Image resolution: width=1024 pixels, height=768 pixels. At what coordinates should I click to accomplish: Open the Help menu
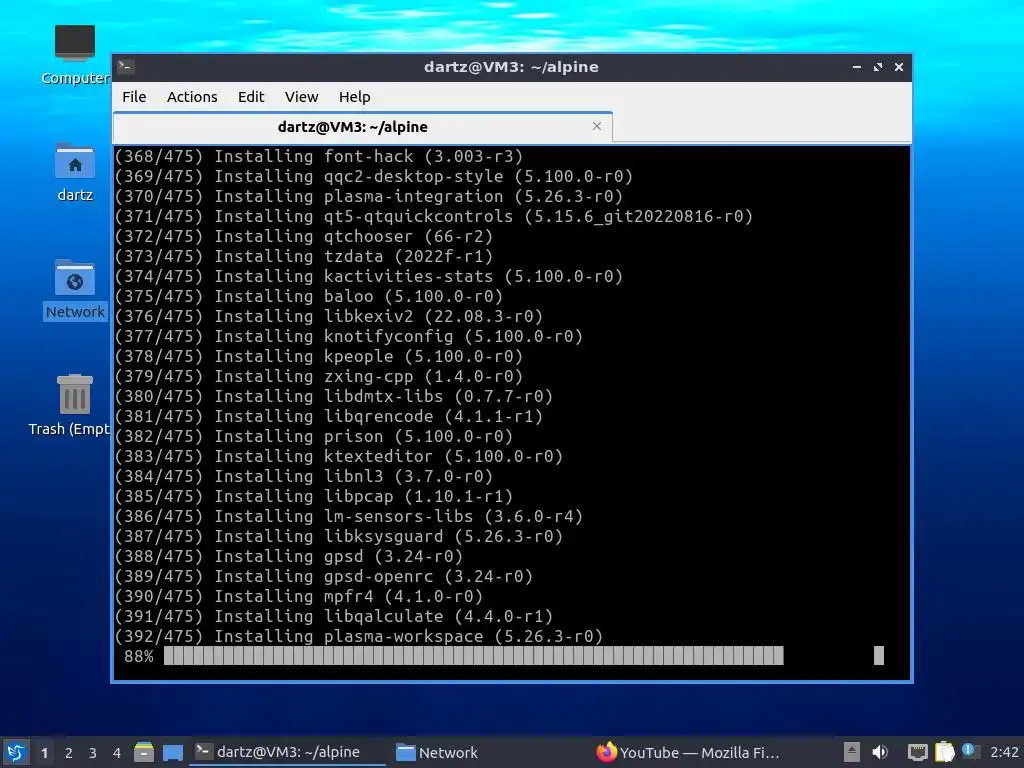[x=354, y=97]
